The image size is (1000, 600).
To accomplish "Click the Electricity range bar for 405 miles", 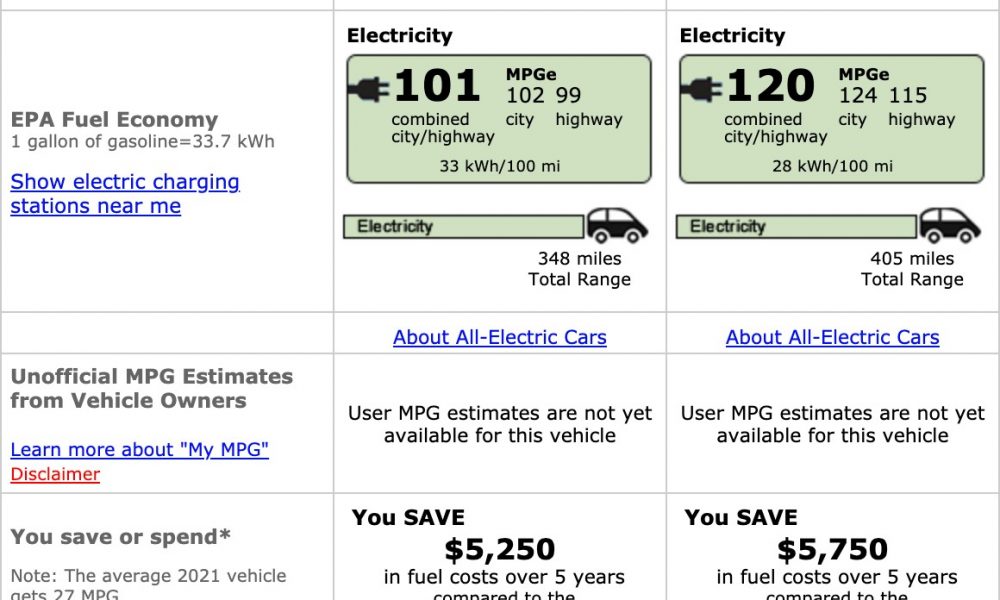I will [797, 227].
